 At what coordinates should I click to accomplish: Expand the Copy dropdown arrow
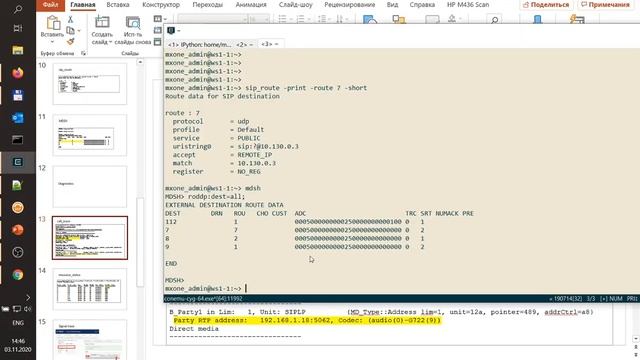pyautogui.click(x=79, y=31)
